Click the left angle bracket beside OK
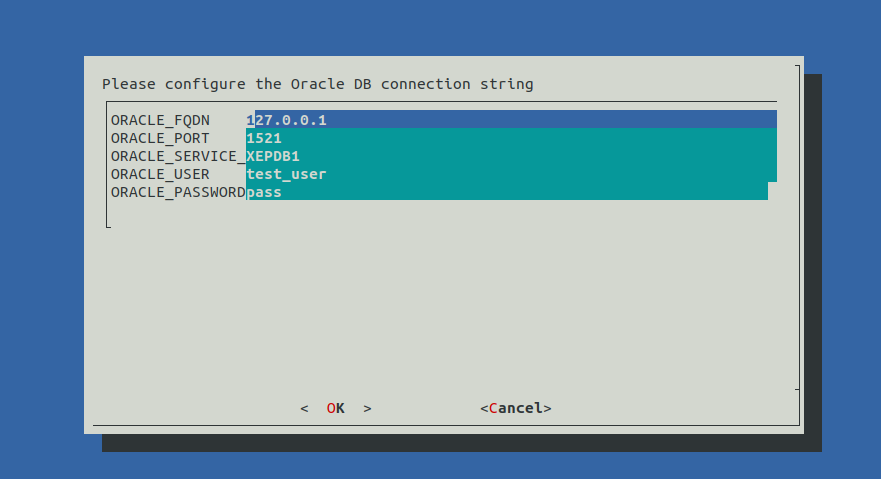The width and height of the screenshot is (881, 479). pyautogui.click(x=304, y=408)
